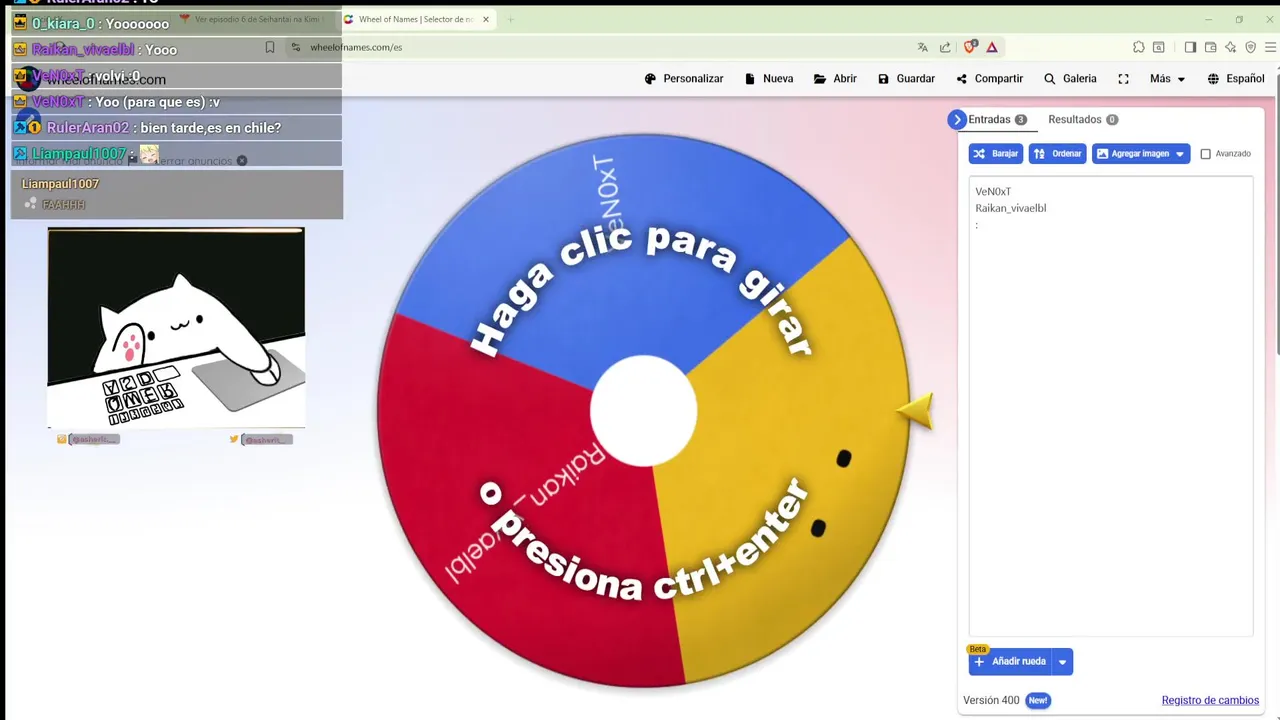Viewport: 1280px width, 720px height.
Task: Open a new browser tab
Action: coord(510,19)
